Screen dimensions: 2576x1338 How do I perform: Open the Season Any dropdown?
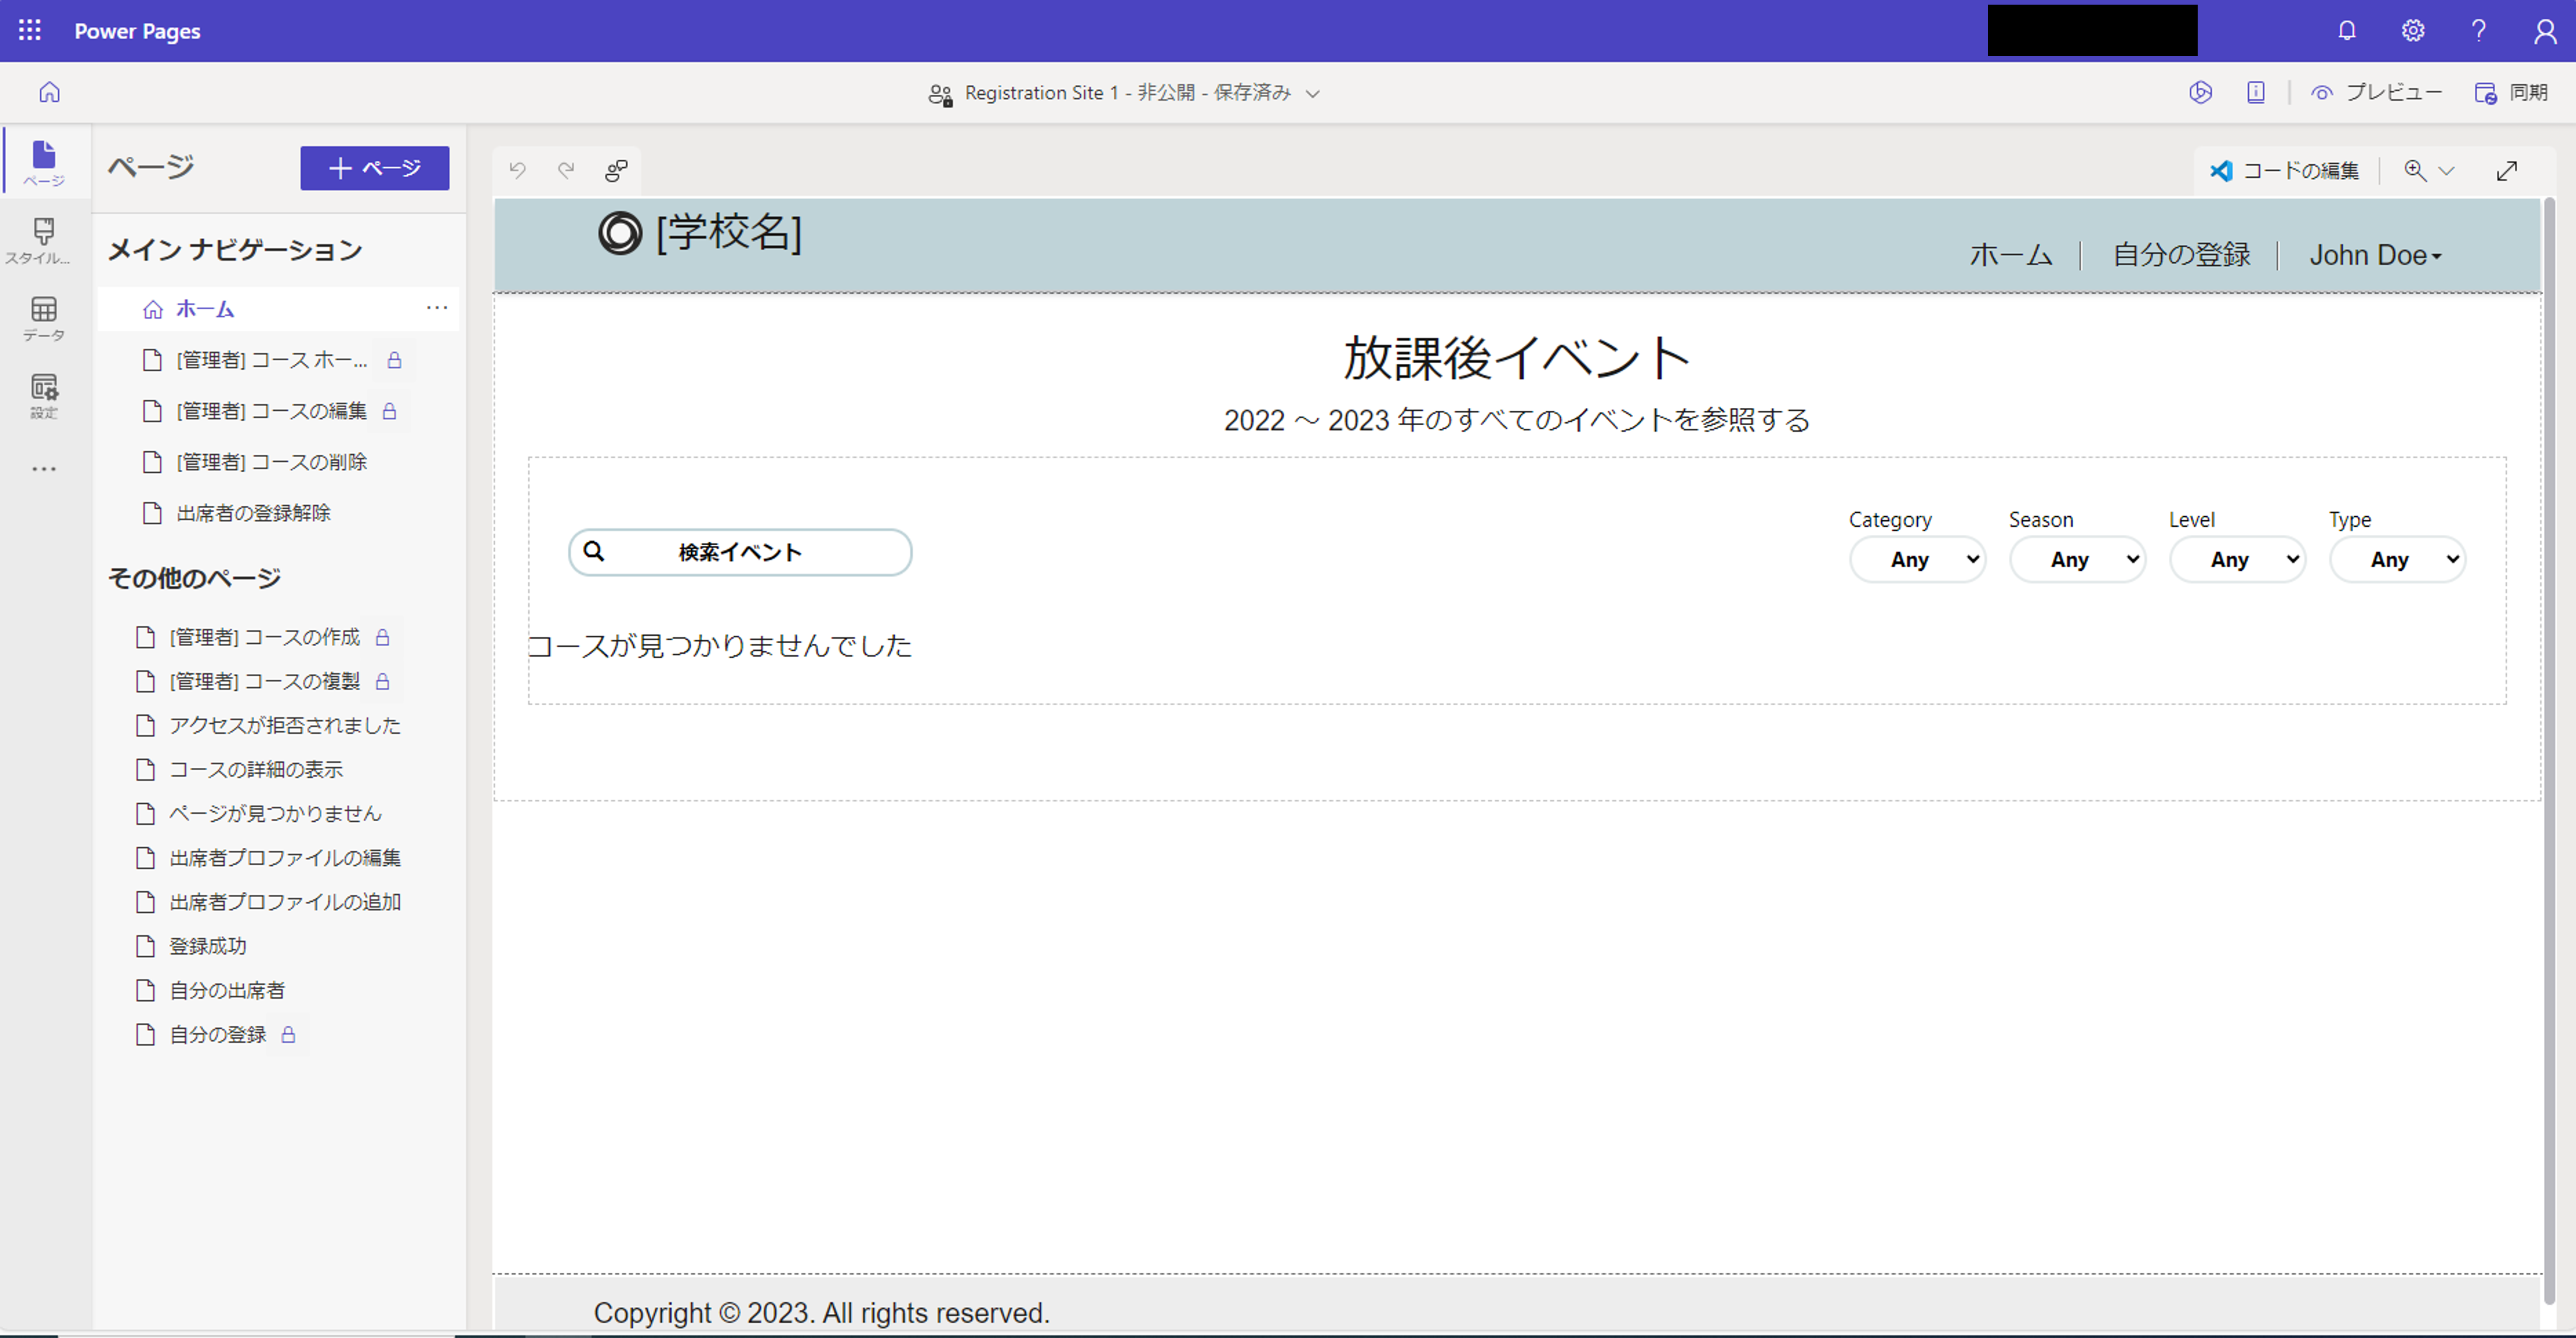tap(2077, 559)
